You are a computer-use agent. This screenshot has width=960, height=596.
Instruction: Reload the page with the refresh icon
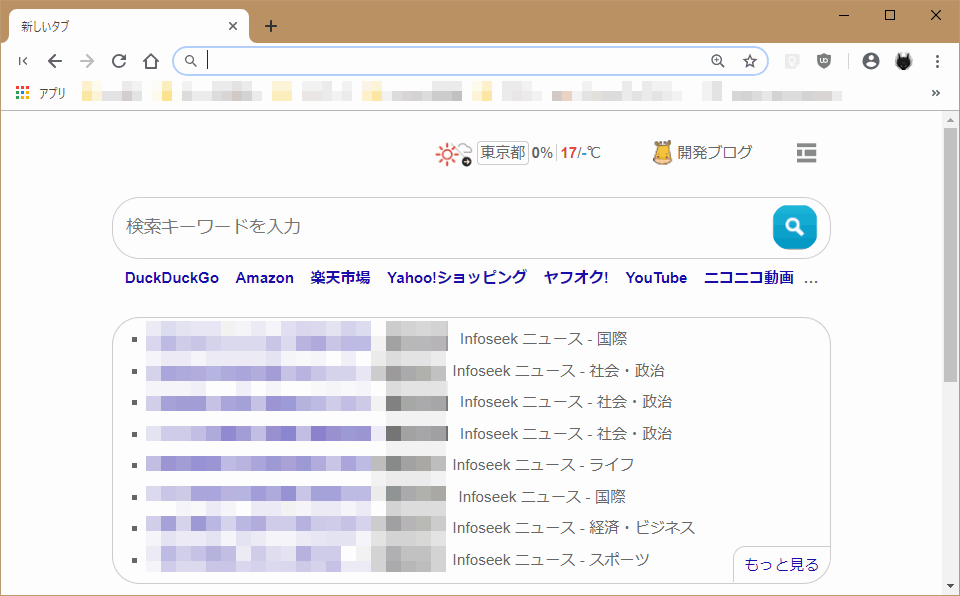point(119,61)
